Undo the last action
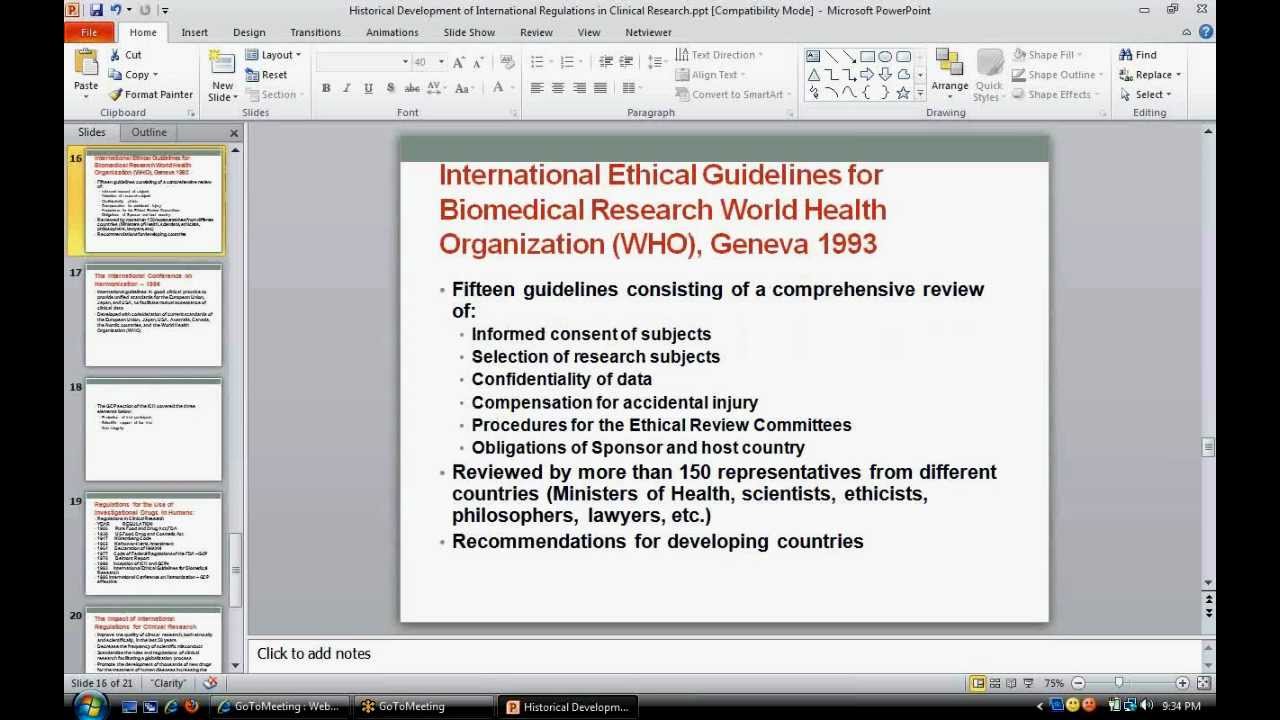Viewport: 1280px width, 720px height. (x=116, y=10)
